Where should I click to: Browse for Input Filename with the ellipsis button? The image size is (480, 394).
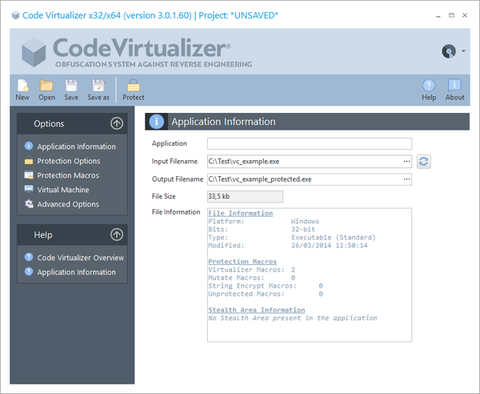click(407, 161)
